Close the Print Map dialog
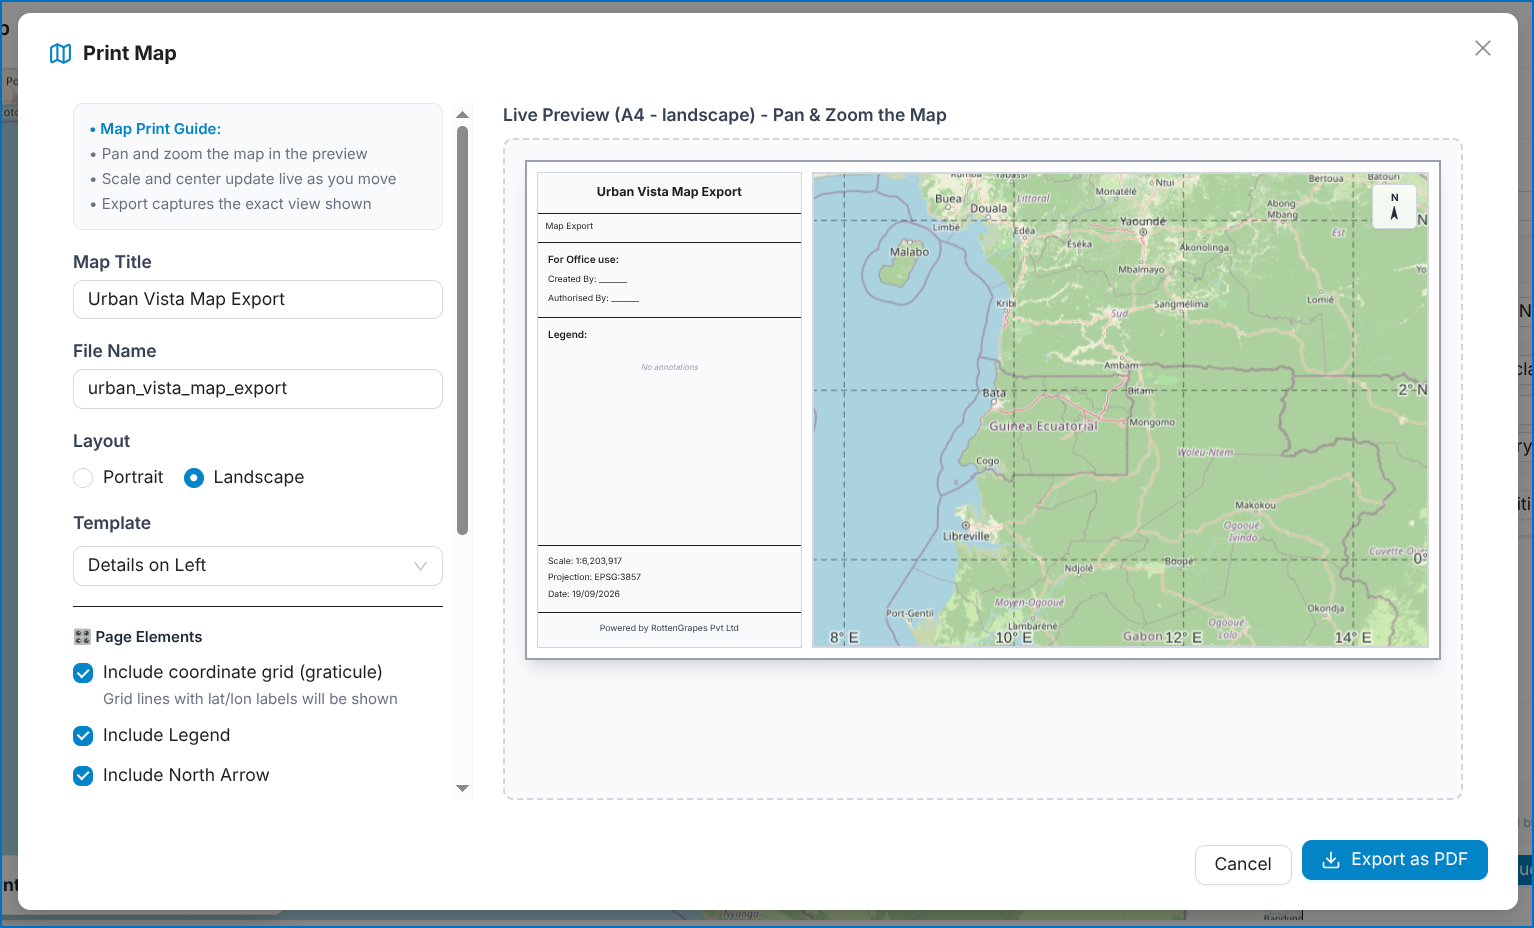1534x928 pixels. tap(1482, 48)
